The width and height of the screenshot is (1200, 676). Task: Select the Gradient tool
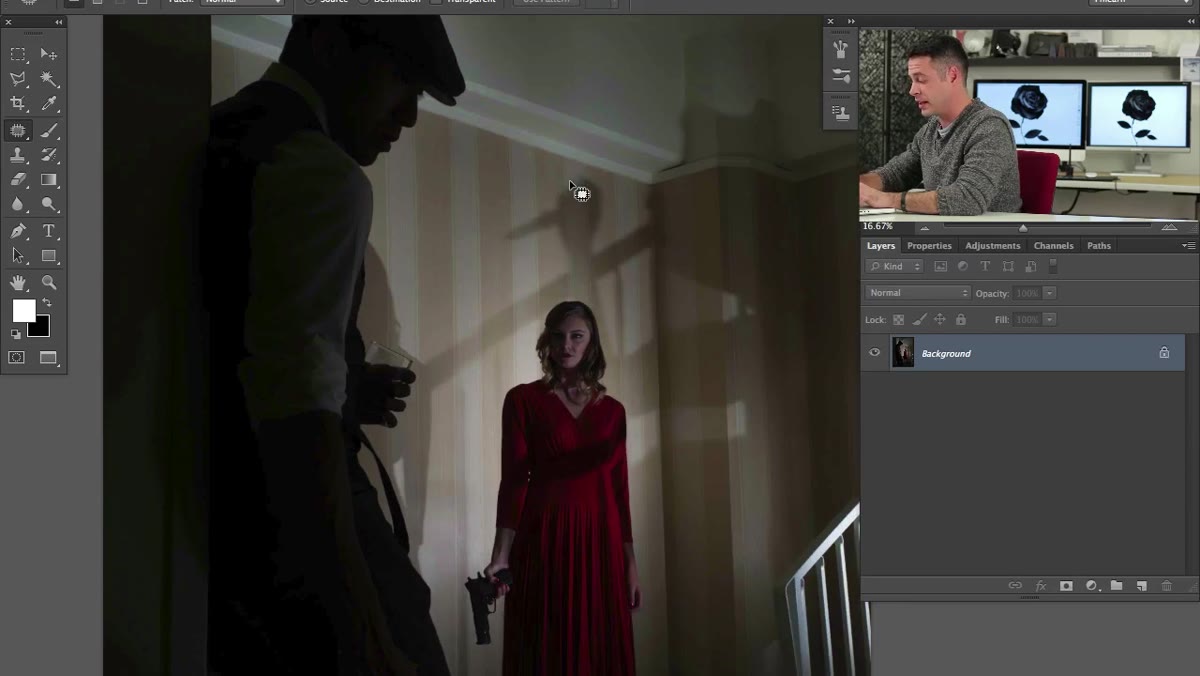pos(49,180)
